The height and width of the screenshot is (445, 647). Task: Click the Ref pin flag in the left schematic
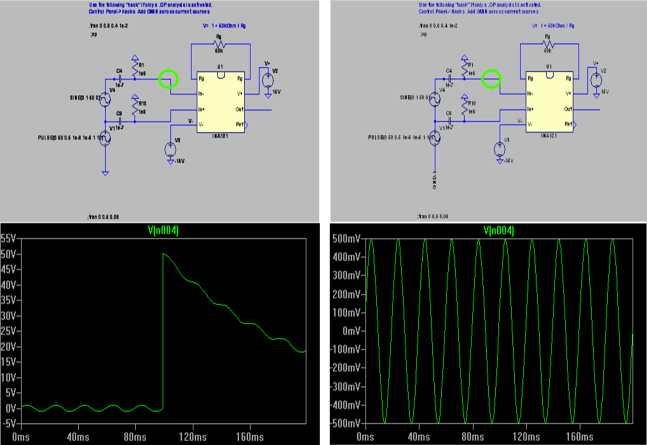[246, 125]
